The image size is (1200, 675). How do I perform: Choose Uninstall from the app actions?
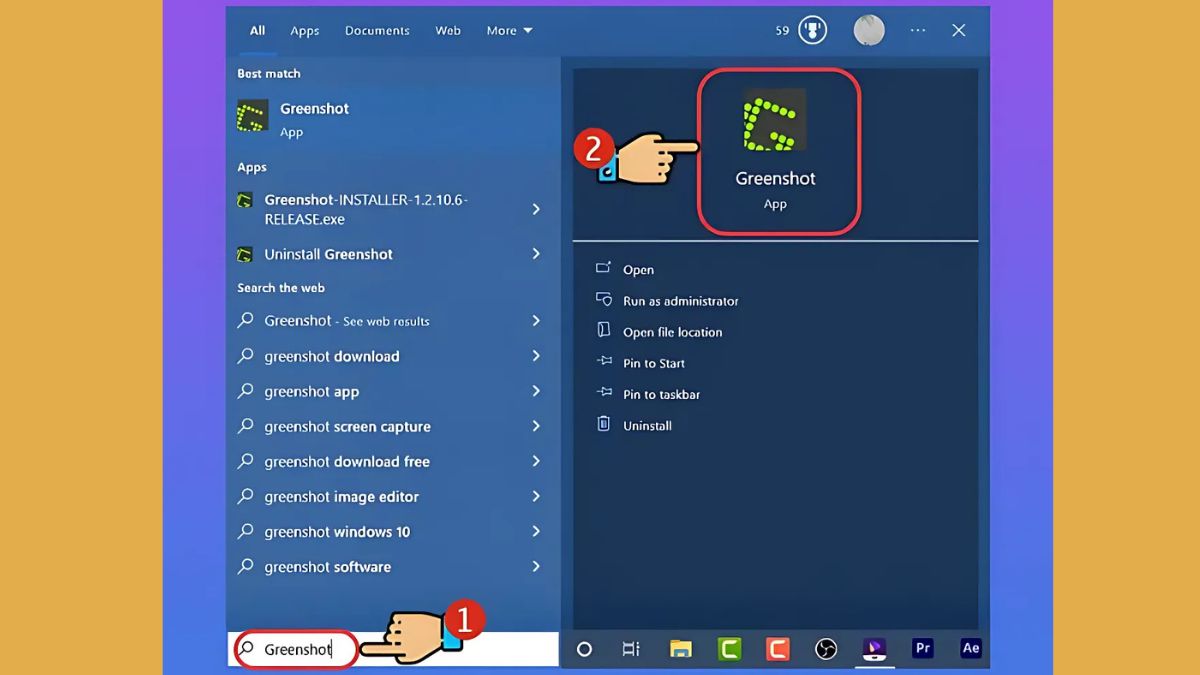point(647,425)
